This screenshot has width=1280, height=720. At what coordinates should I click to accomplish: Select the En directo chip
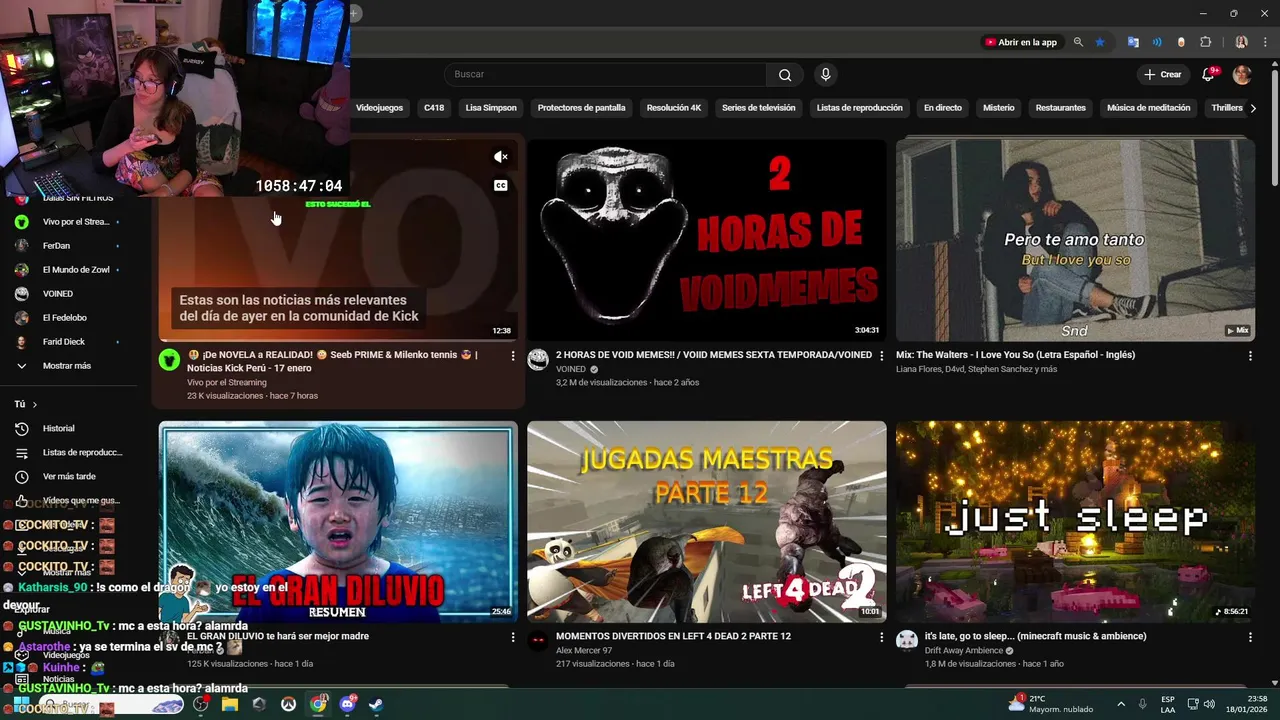pos(943,108)
